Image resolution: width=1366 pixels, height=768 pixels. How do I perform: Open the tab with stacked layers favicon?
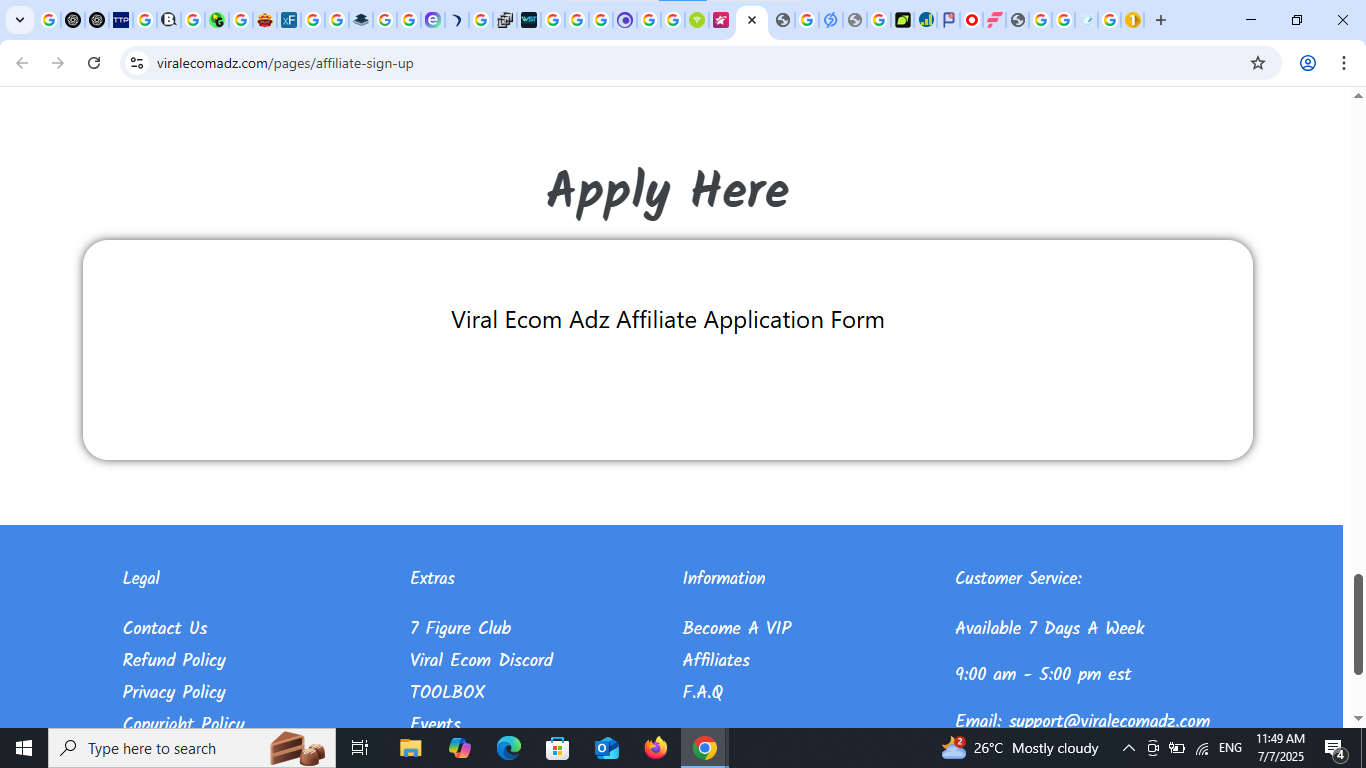(361, 20)
